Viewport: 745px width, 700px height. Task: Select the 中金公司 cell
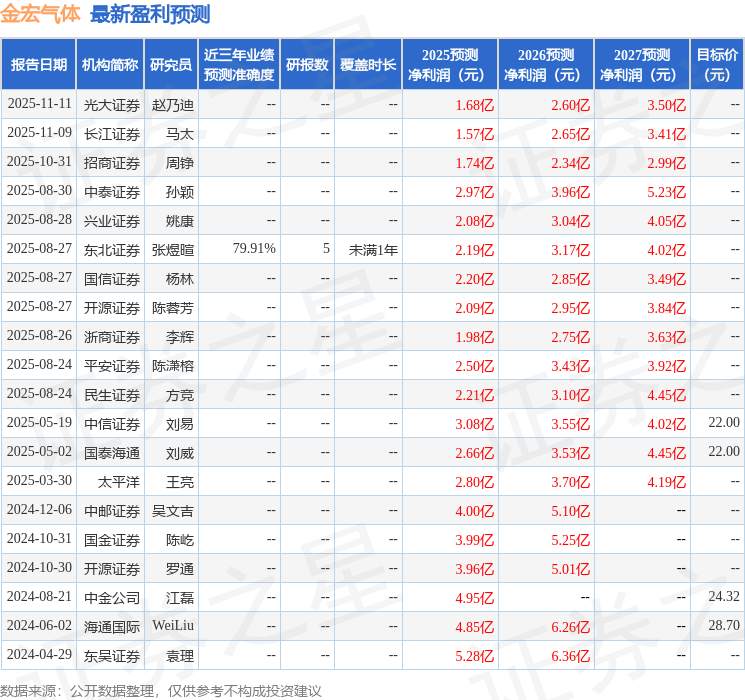pyautogui.click(x=112, y=598)
